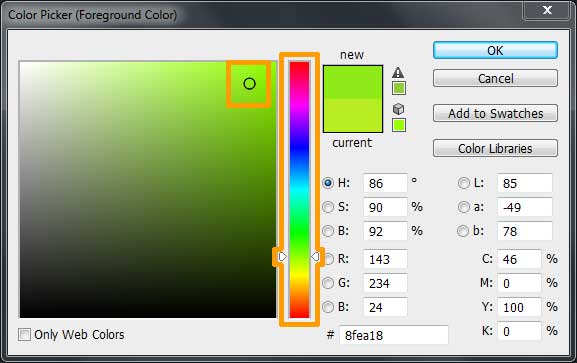Click the out-of-gamut warning triangle icon
The height and width of the screenshot is (363, 577).
coord(398,72)
